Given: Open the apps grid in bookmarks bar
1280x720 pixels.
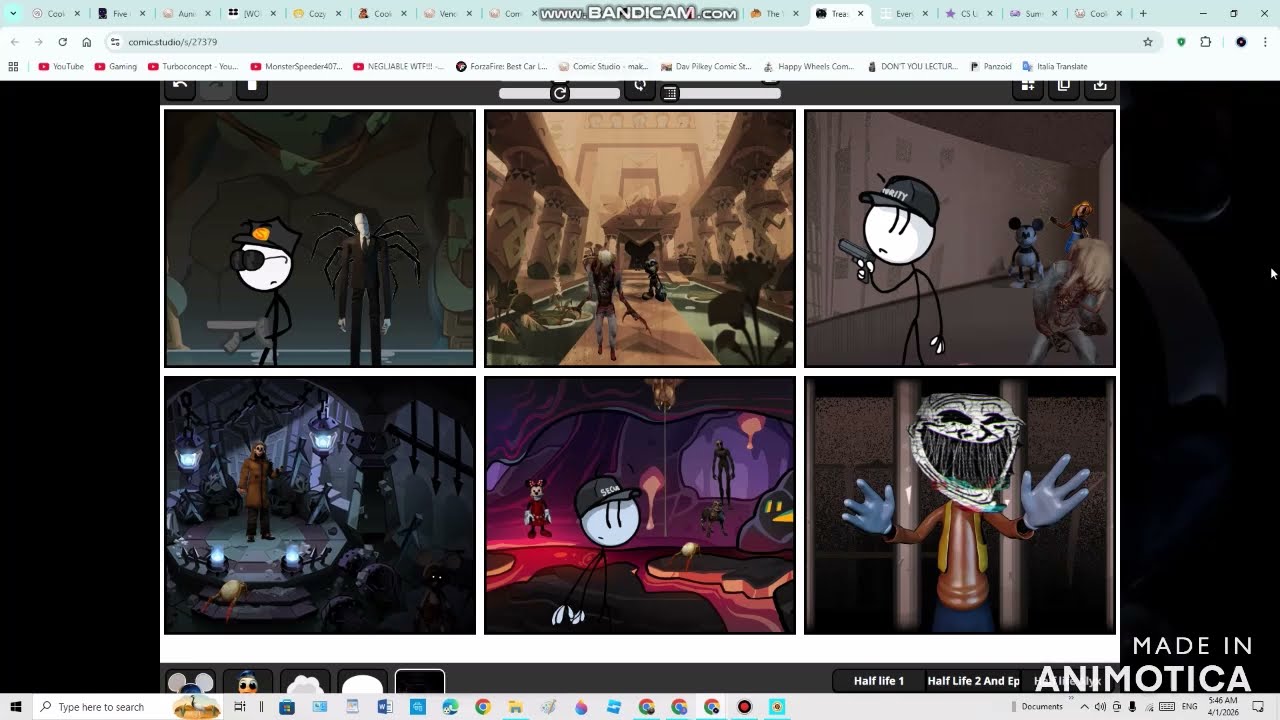Looking at the screenshot, I should point(13,67).
